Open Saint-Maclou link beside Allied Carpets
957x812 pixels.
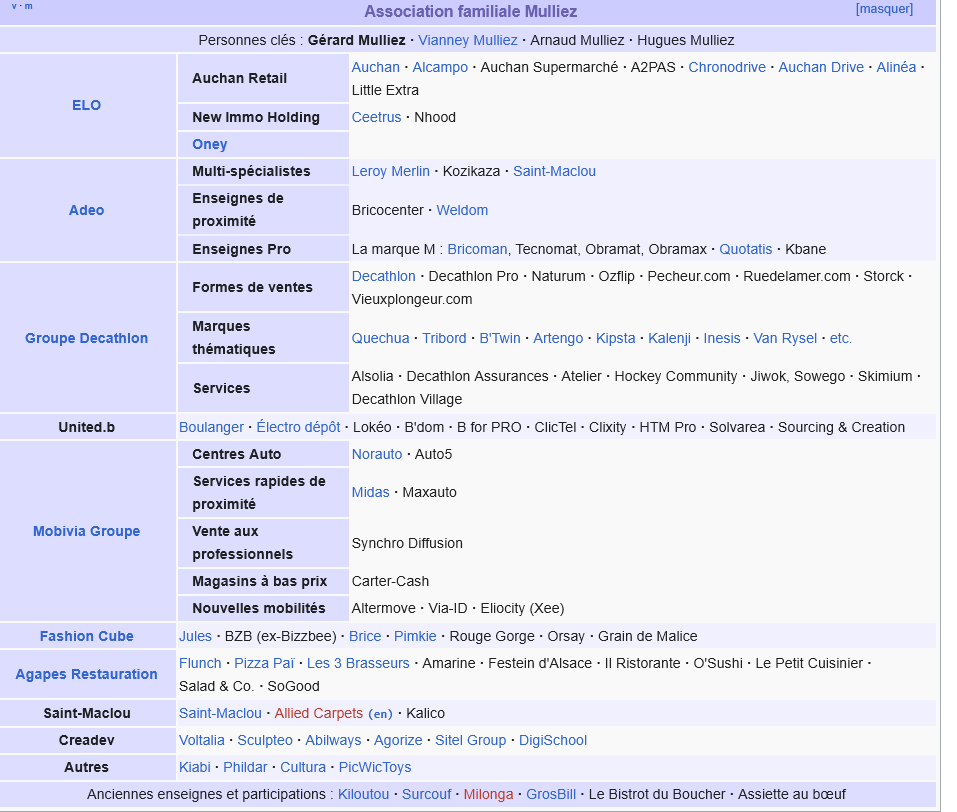pyautogui.click(x=220, y=713)
